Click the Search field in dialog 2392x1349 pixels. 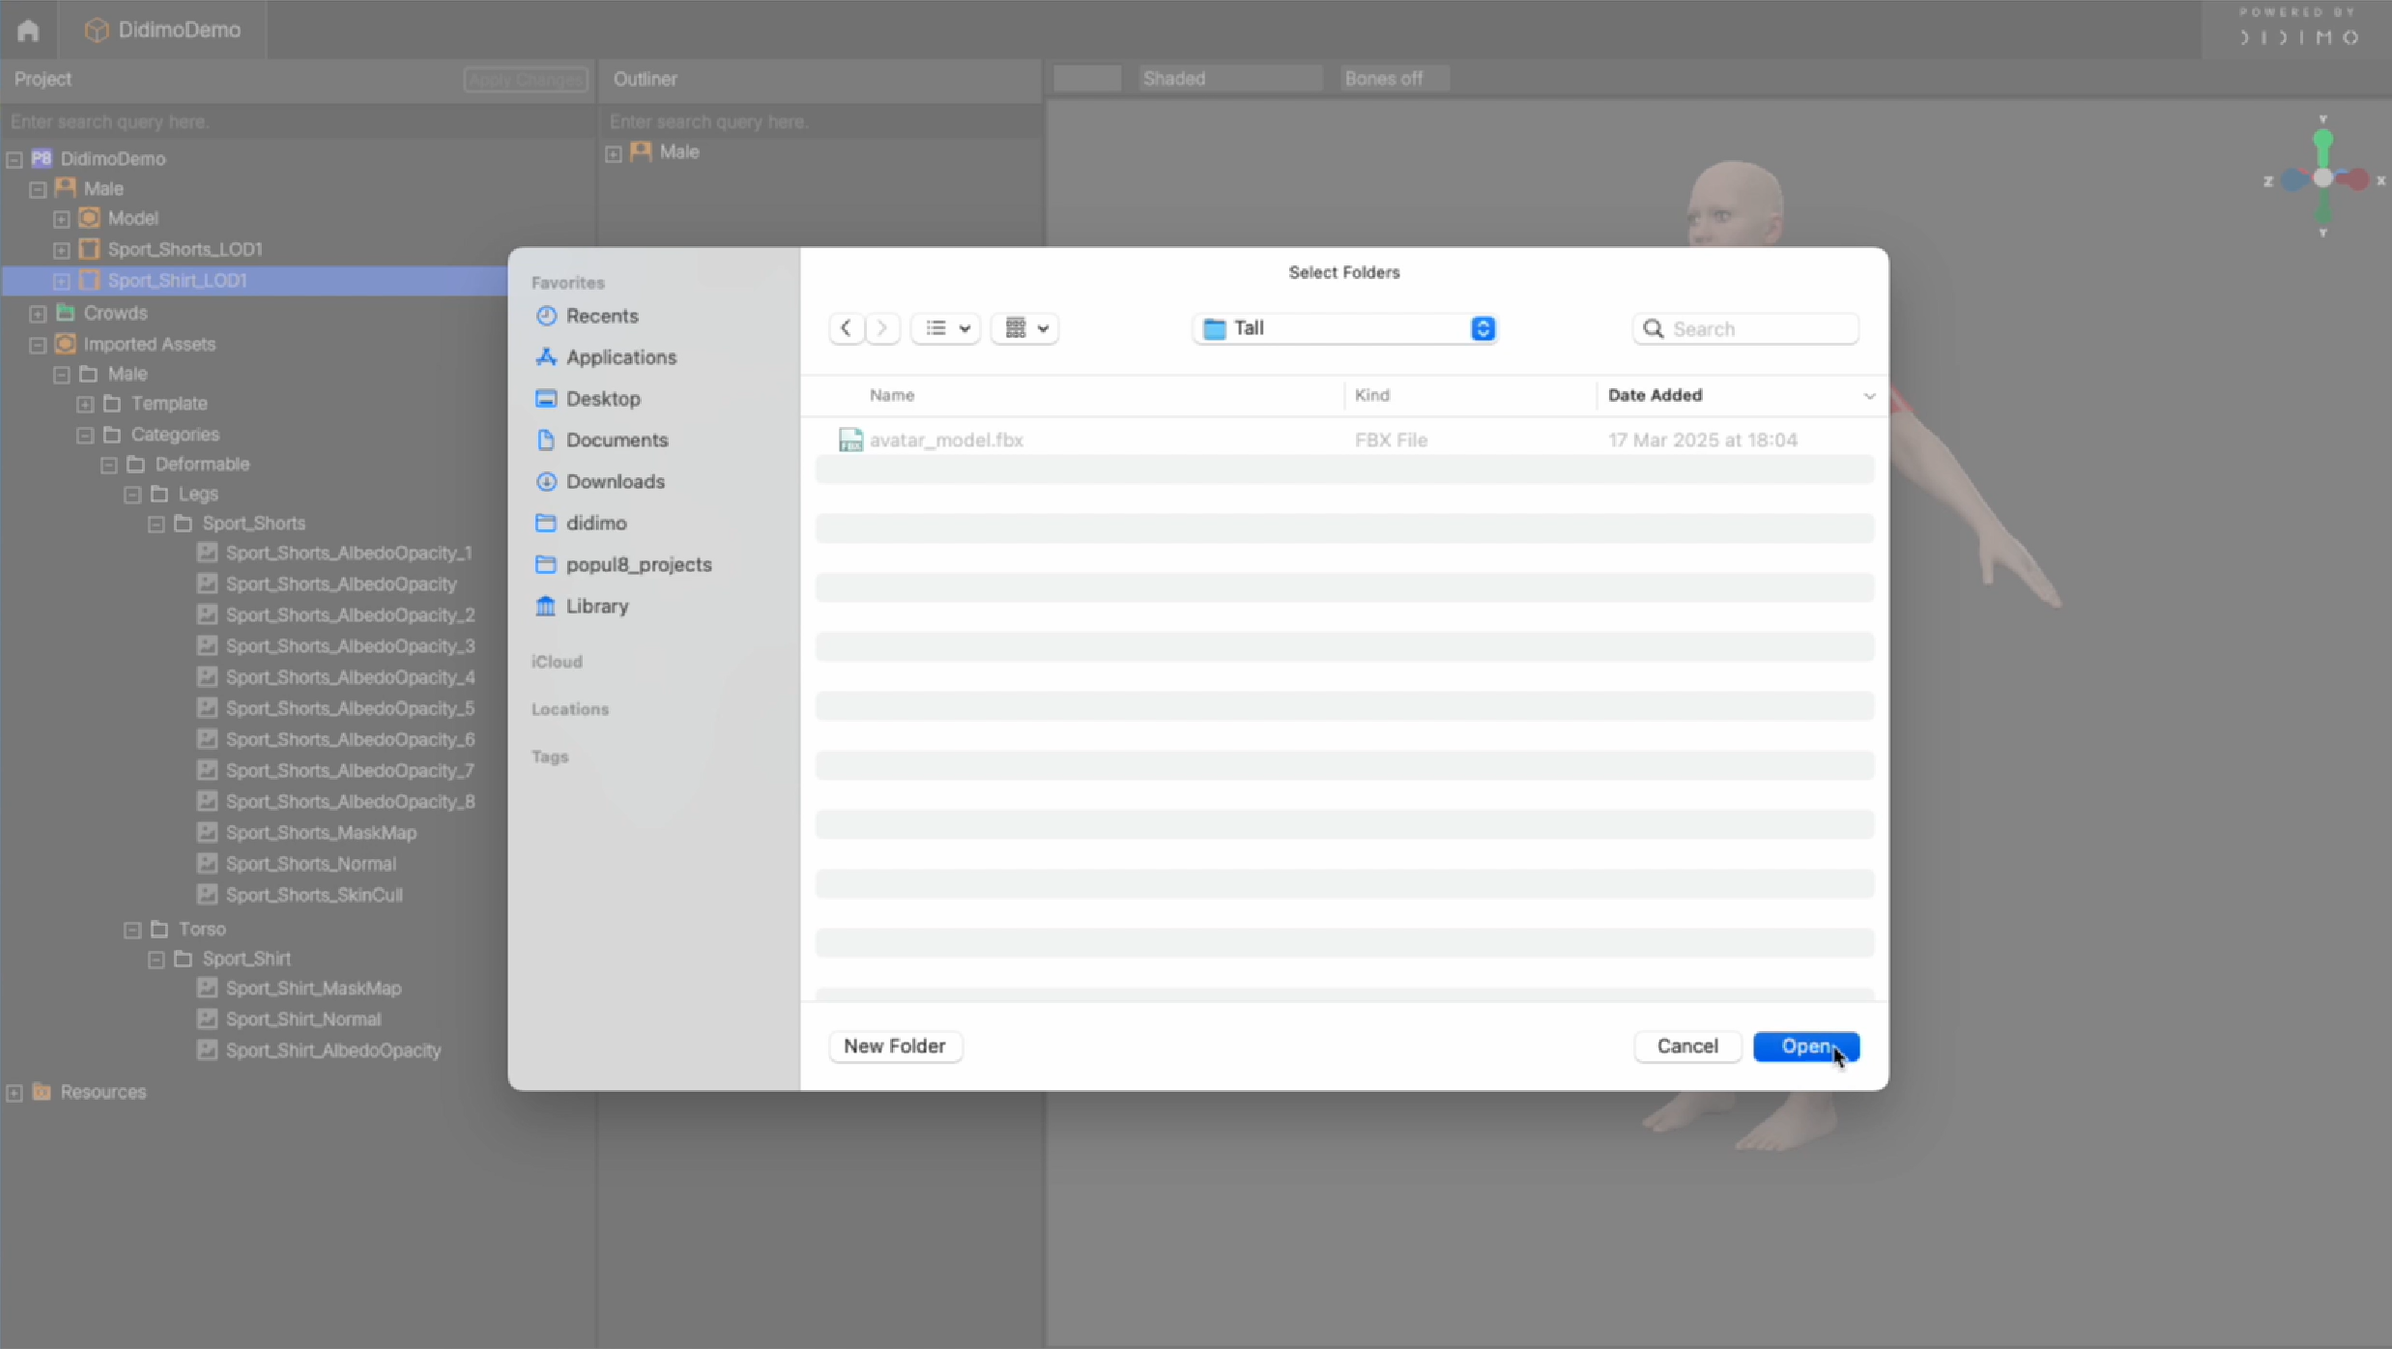1745,328
